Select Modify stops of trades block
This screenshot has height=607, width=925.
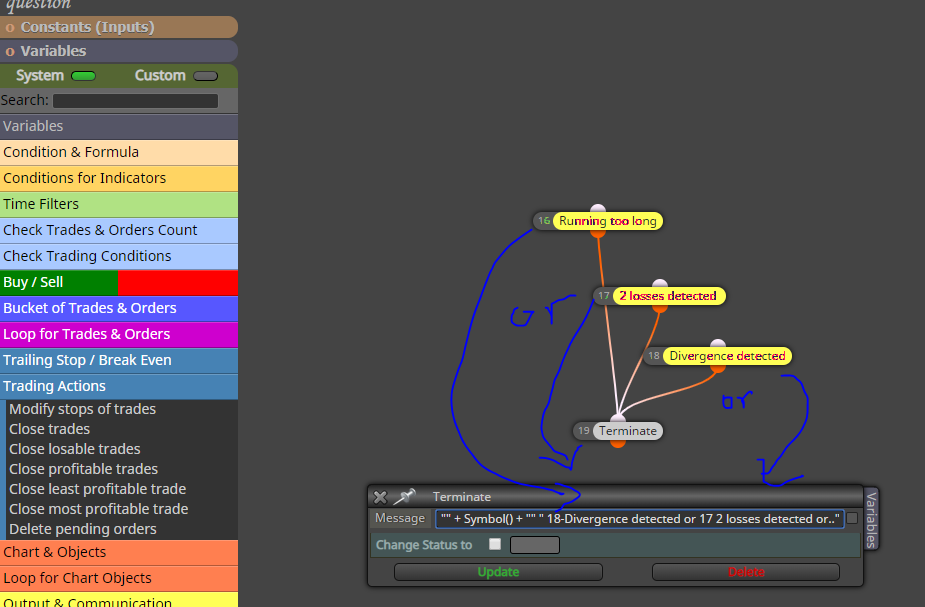(83, 409)
